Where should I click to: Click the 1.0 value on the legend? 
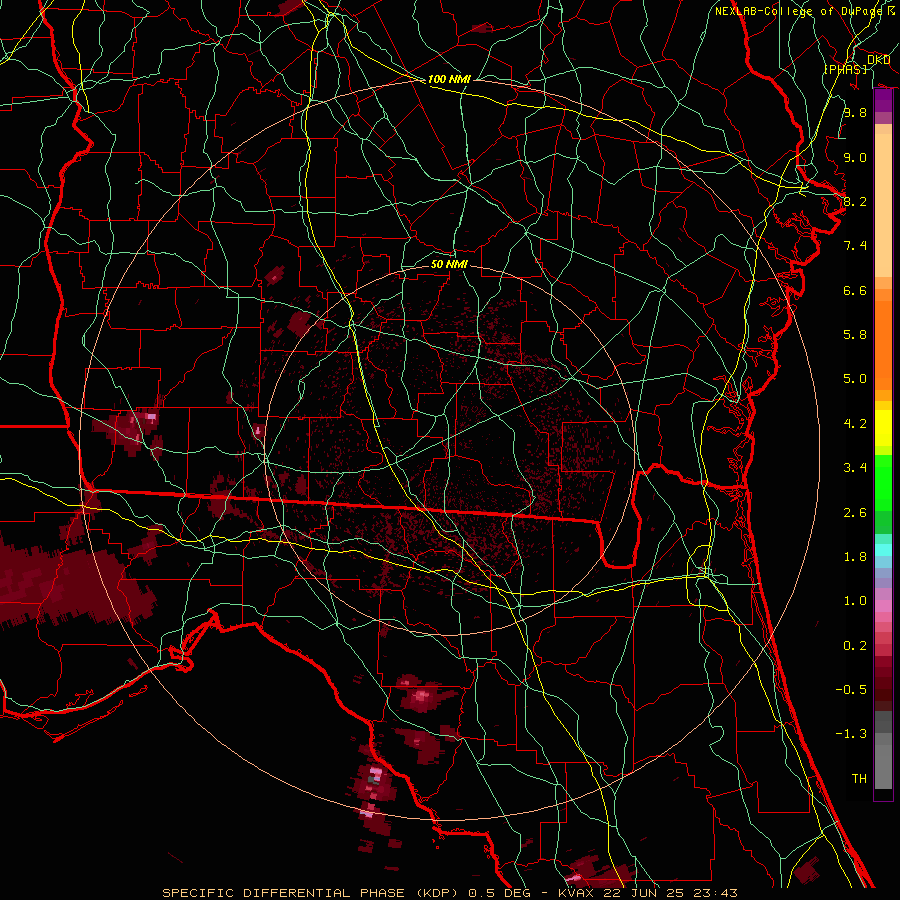[855, 601]
